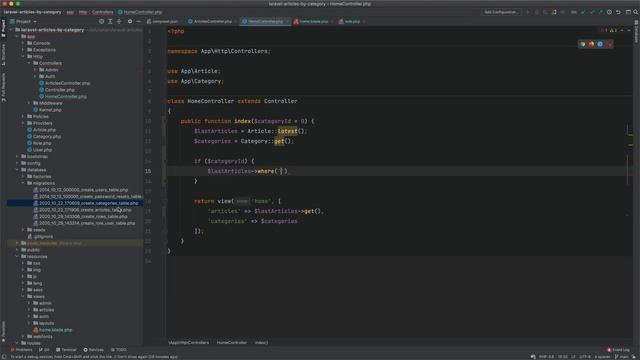The width and height of the screenshot is (640, 360).
Task: Collapse the migrations folder
Action: pos(23,183)
